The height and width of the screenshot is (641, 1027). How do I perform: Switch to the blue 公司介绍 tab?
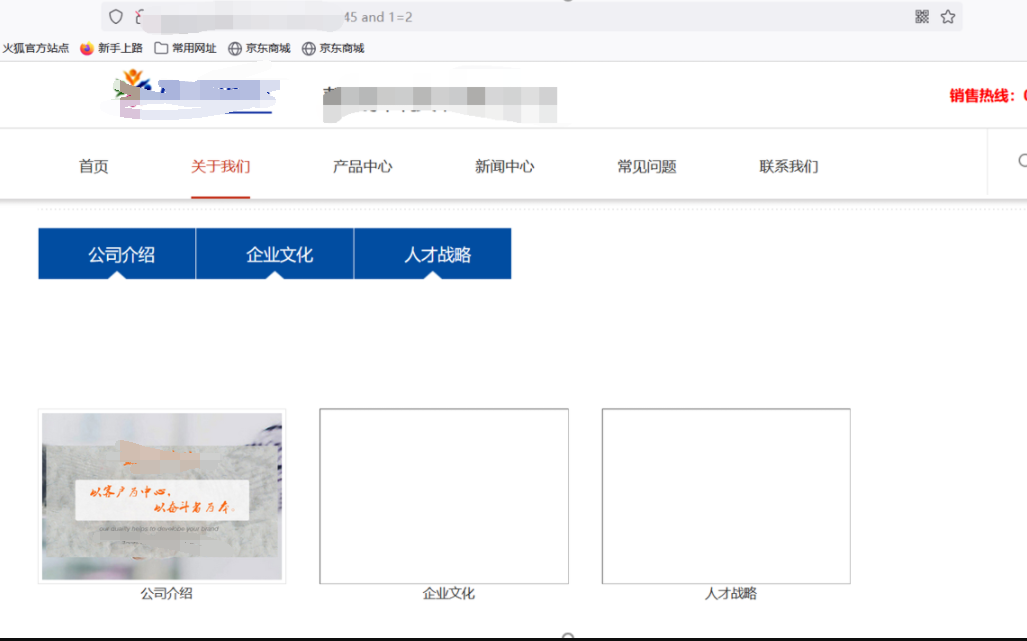pos(117,254)
